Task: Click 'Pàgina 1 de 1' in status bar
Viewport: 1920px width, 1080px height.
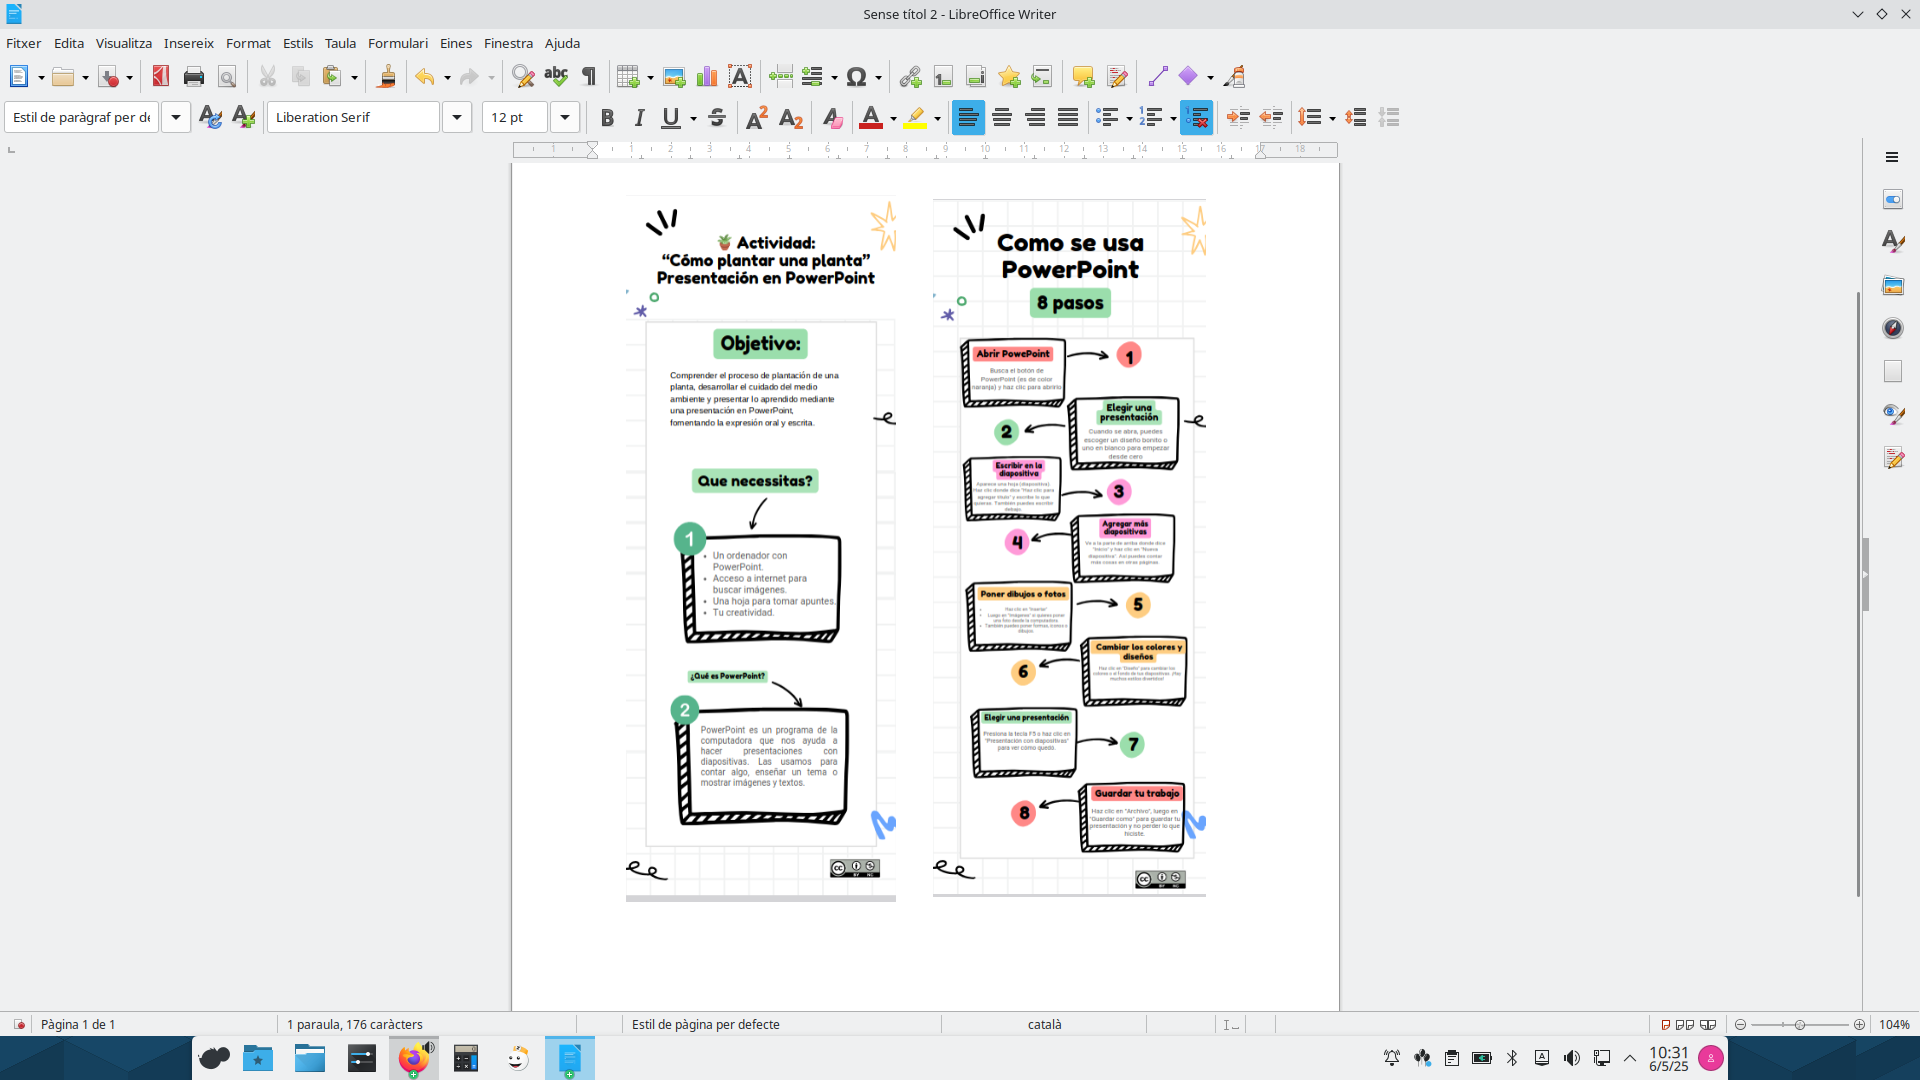Action: (x=78, y=1025)
